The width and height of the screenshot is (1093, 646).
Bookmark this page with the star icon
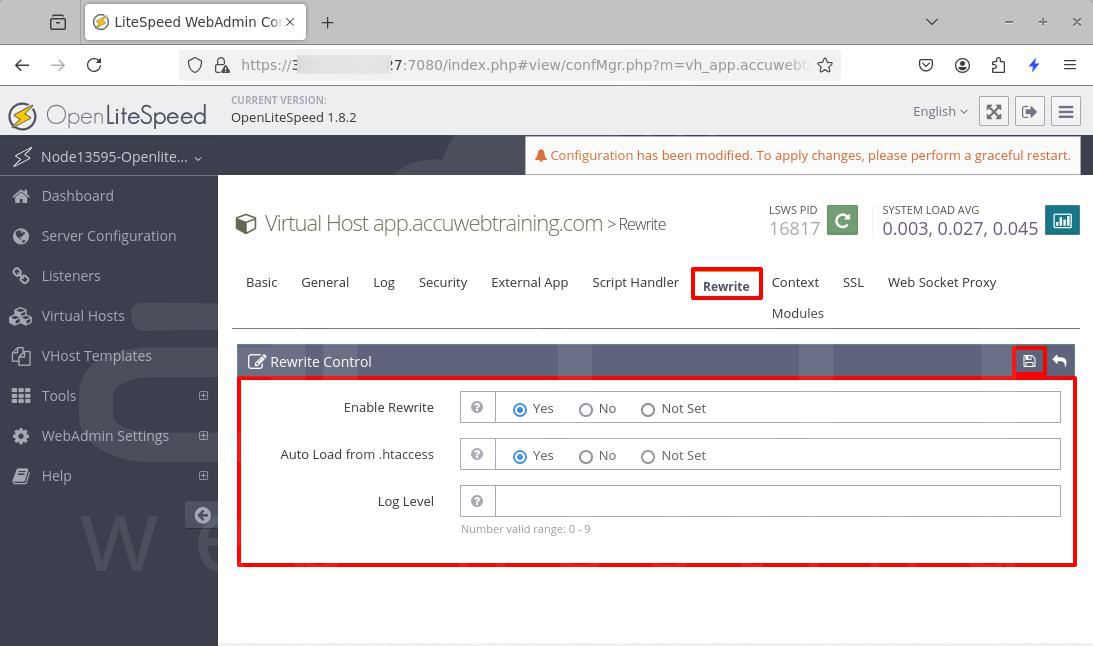pos(825,65)
